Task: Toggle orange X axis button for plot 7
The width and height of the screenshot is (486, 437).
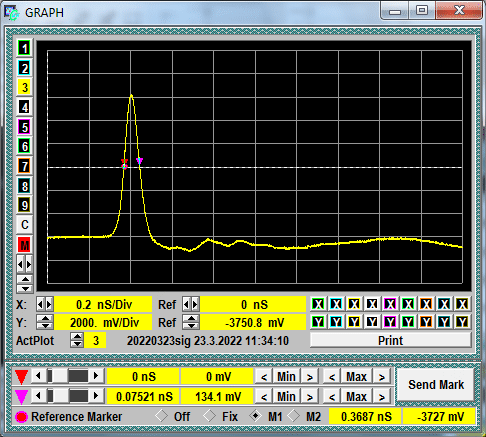Action: click(426, 304)
